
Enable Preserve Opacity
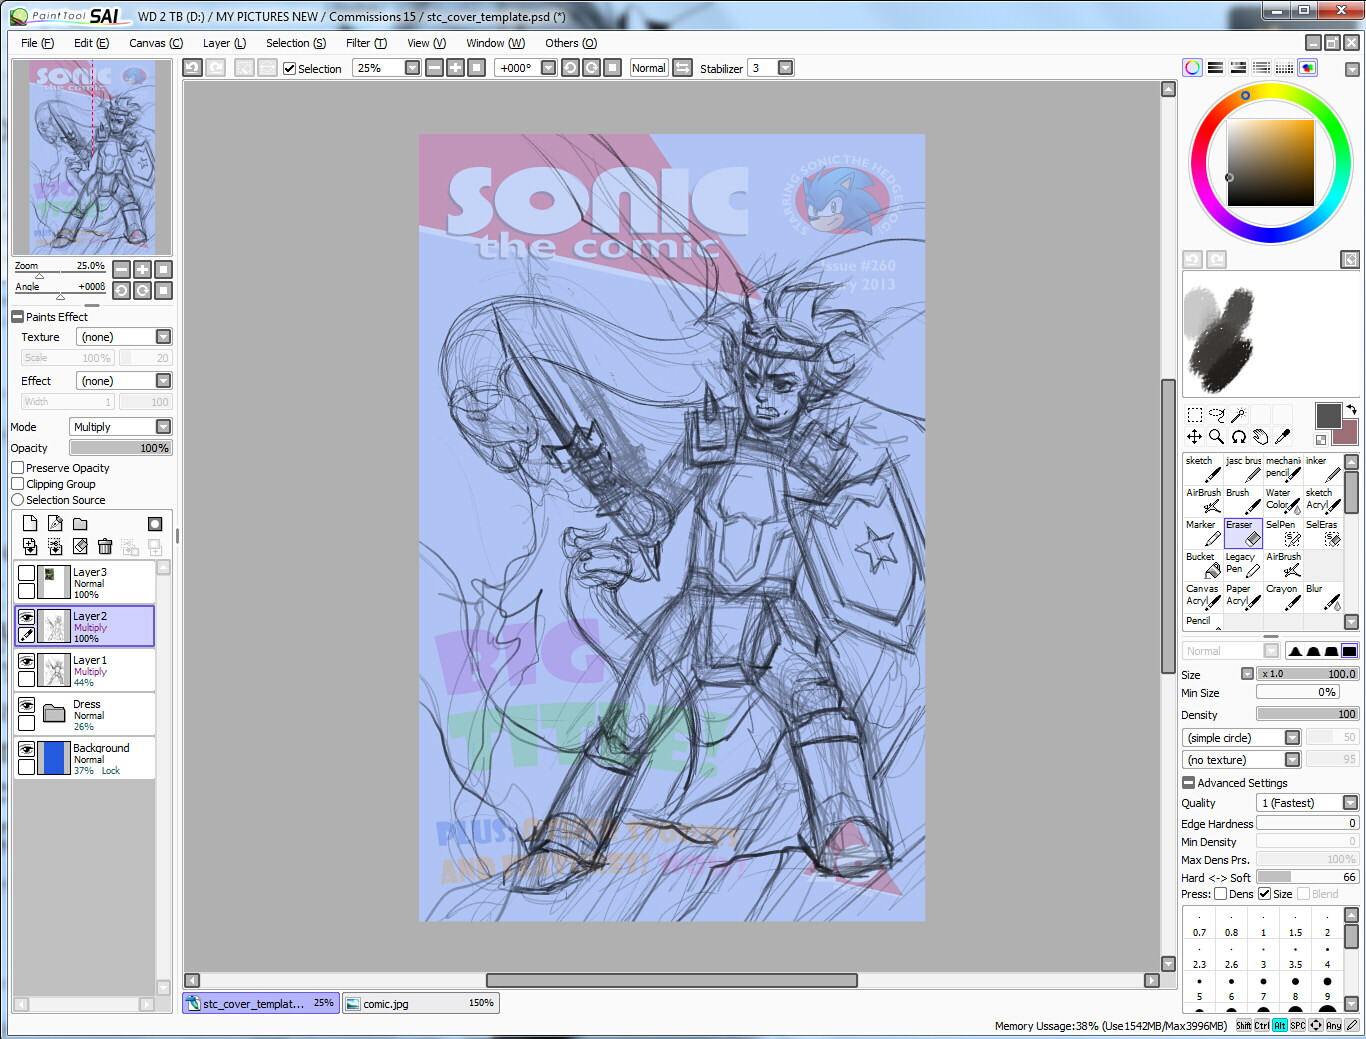[17, 468]
